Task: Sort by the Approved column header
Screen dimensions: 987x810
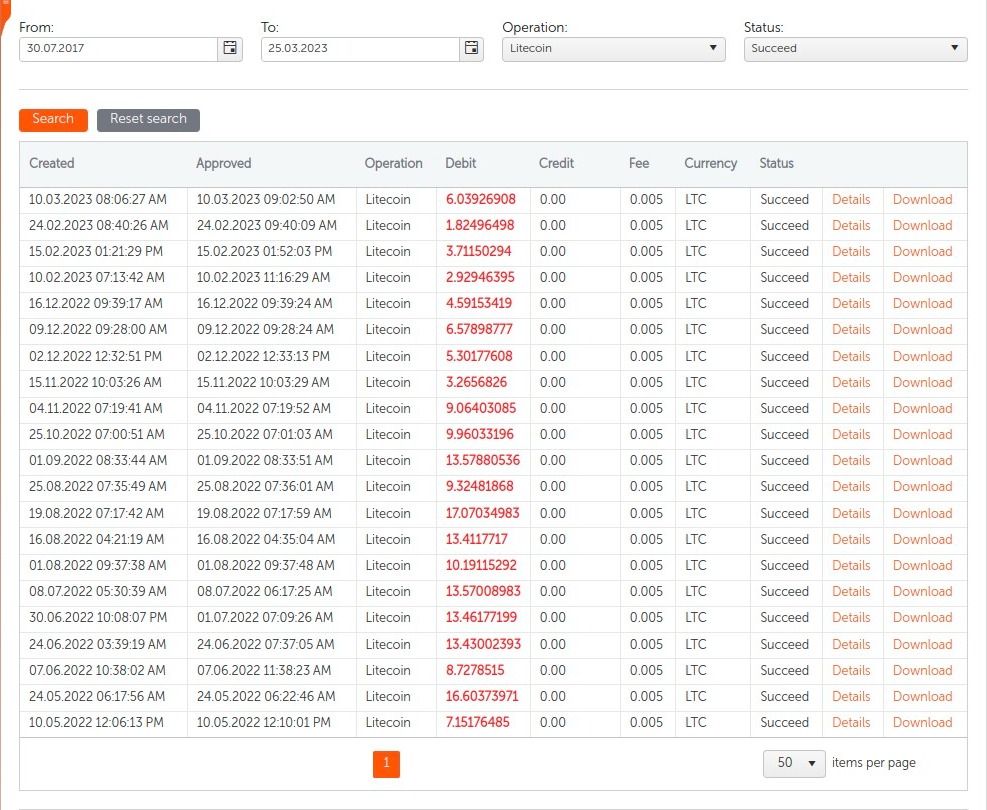Action: 224,163
